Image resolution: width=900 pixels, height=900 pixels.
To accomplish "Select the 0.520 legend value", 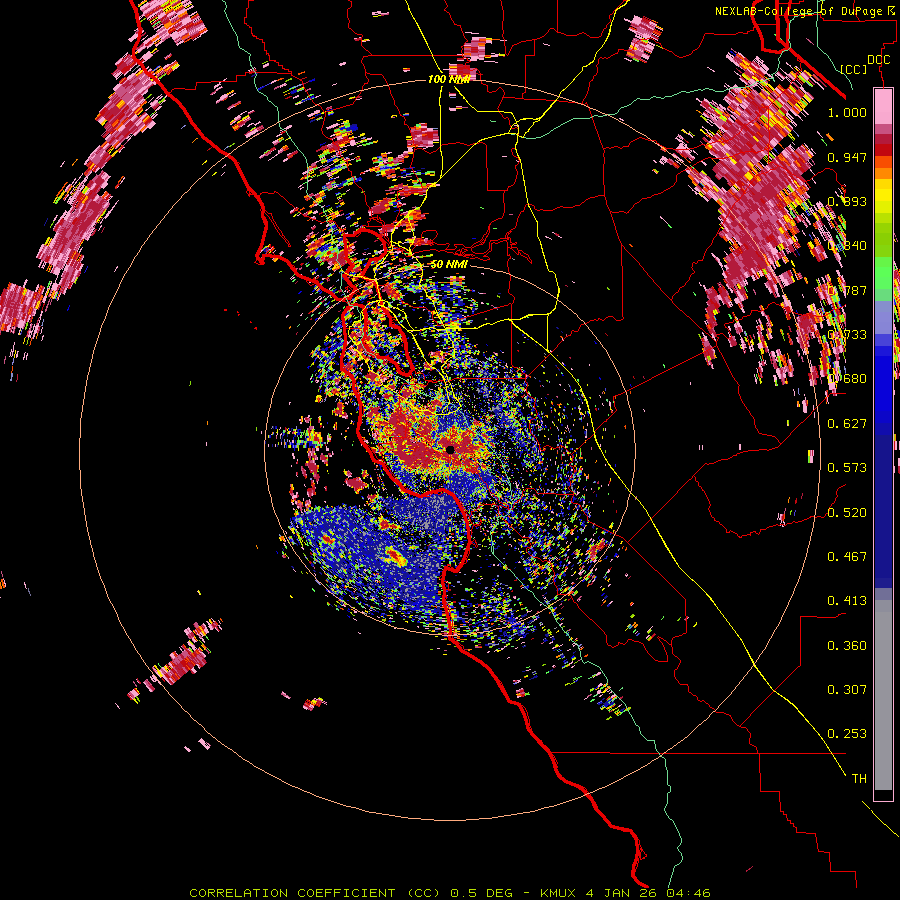I will 847,513.
